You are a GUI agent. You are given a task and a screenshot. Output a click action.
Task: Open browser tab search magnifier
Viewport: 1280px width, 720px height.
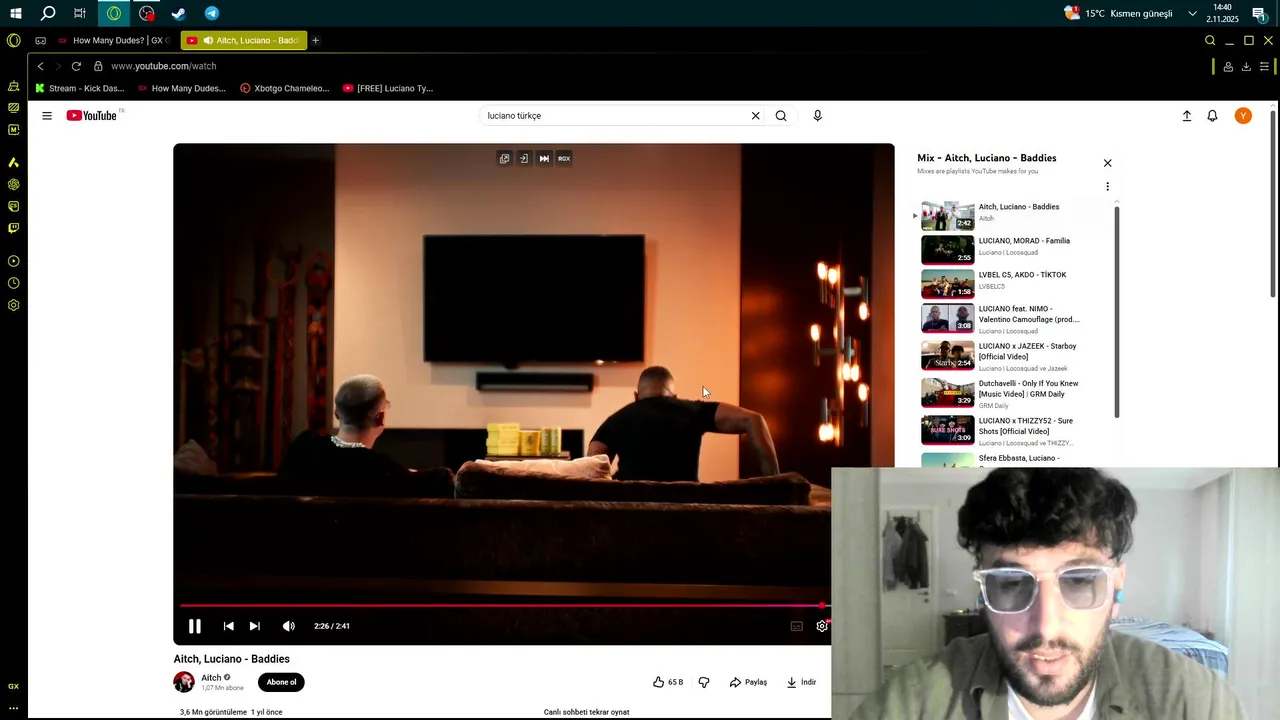pos(1210,41)
